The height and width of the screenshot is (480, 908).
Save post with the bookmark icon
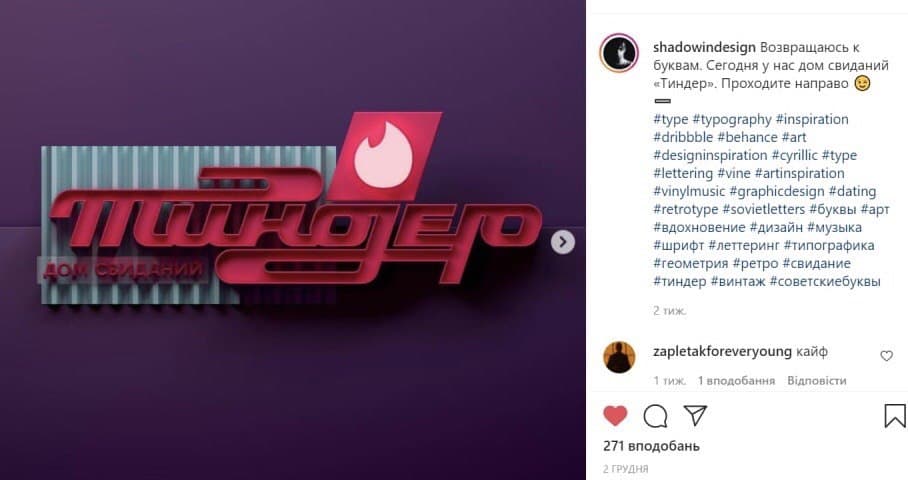[x=895, y=416]
